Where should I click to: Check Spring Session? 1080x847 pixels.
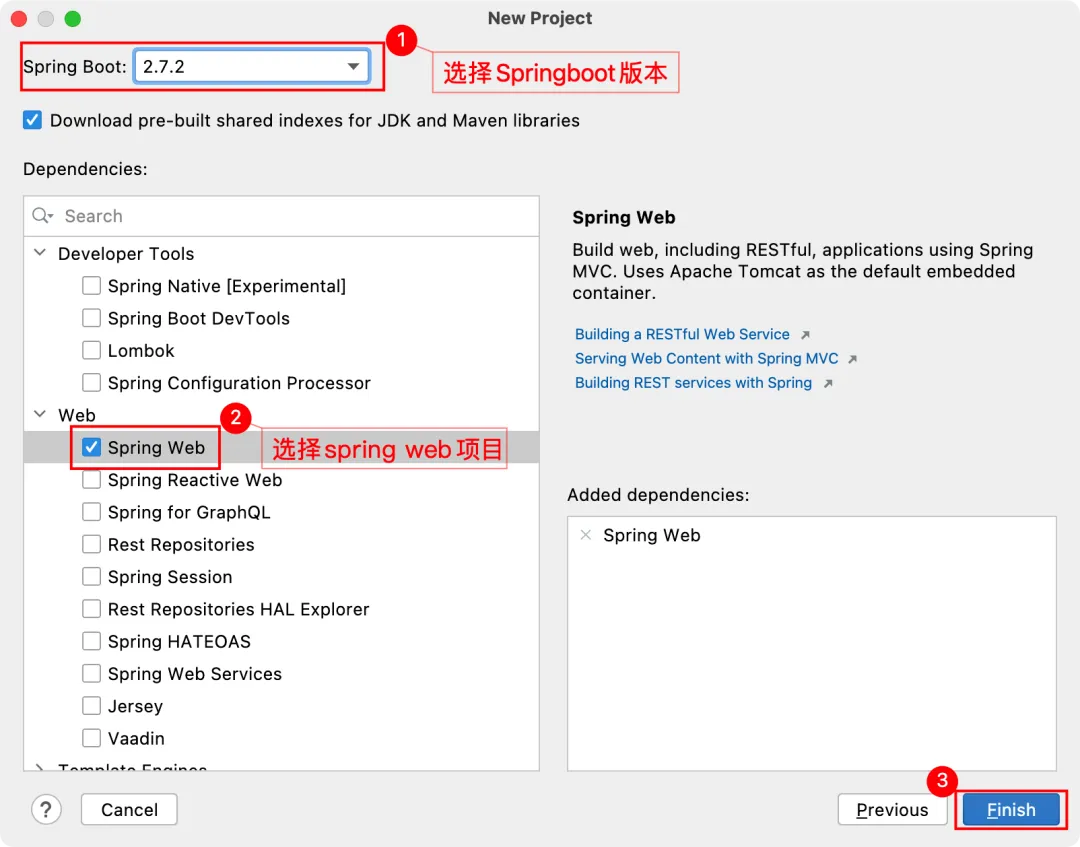click(92, 576)
